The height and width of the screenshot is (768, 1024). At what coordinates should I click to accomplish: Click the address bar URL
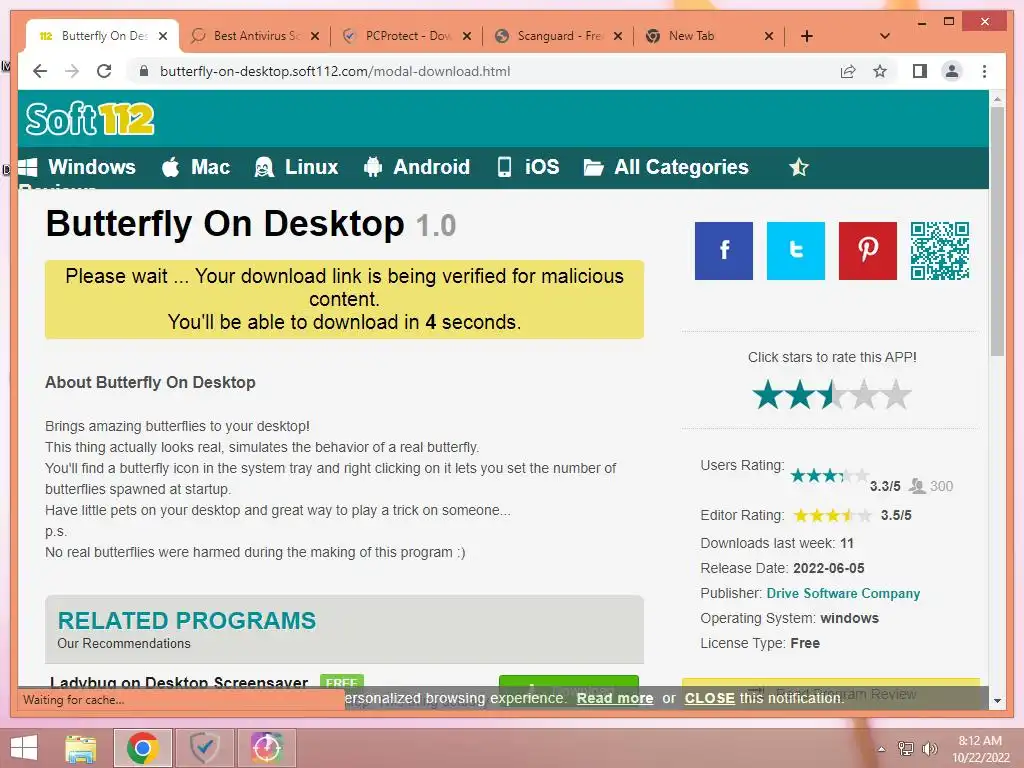335,71
